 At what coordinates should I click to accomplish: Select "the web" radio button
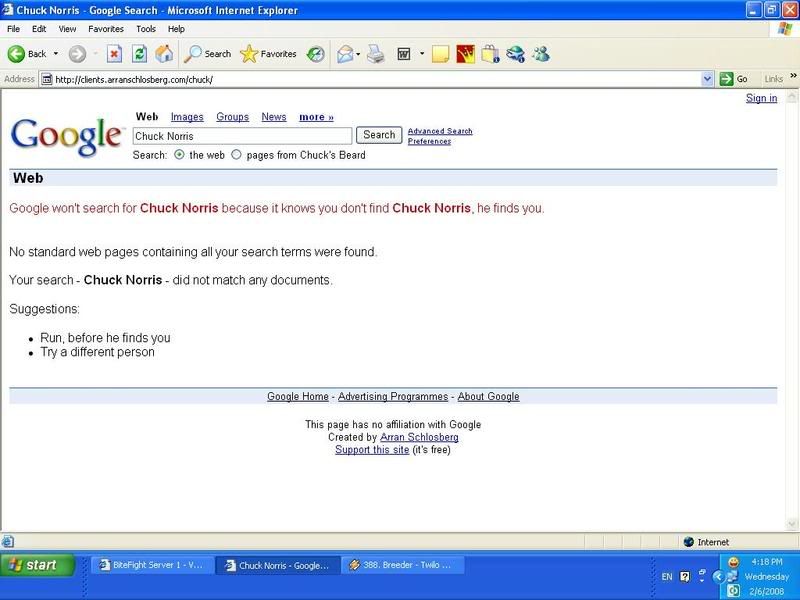pyautogui.click(x=179, y=155)
